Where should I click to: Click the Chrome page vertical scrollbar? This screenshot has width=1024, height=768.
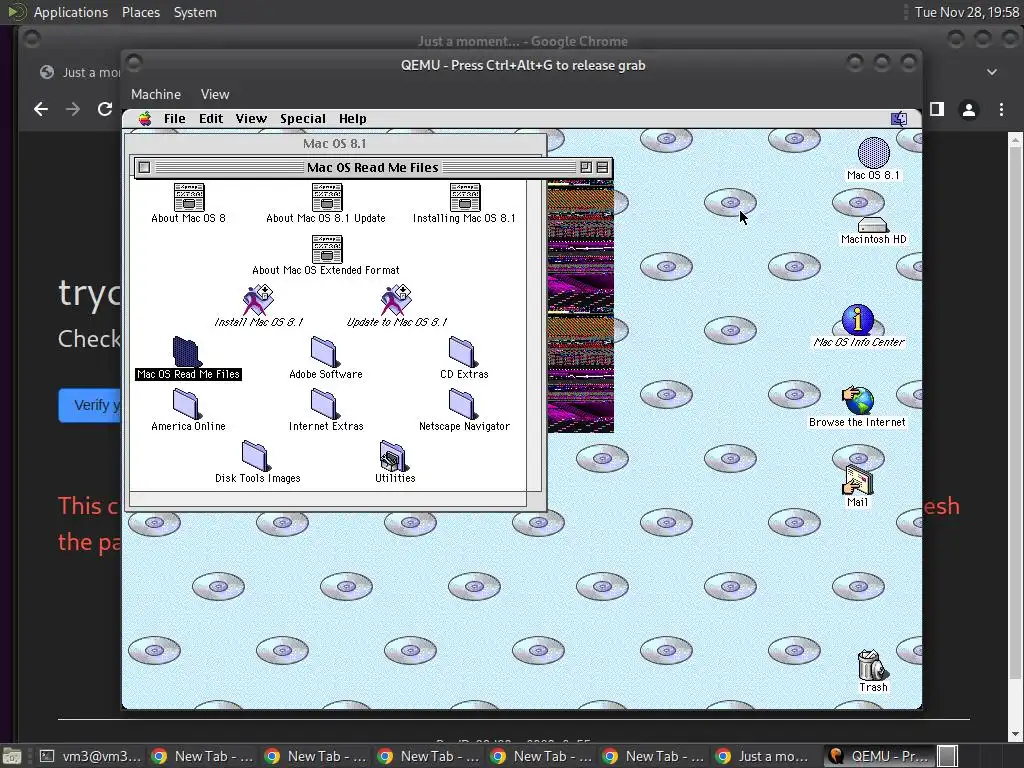click(x=1016, y=438)
